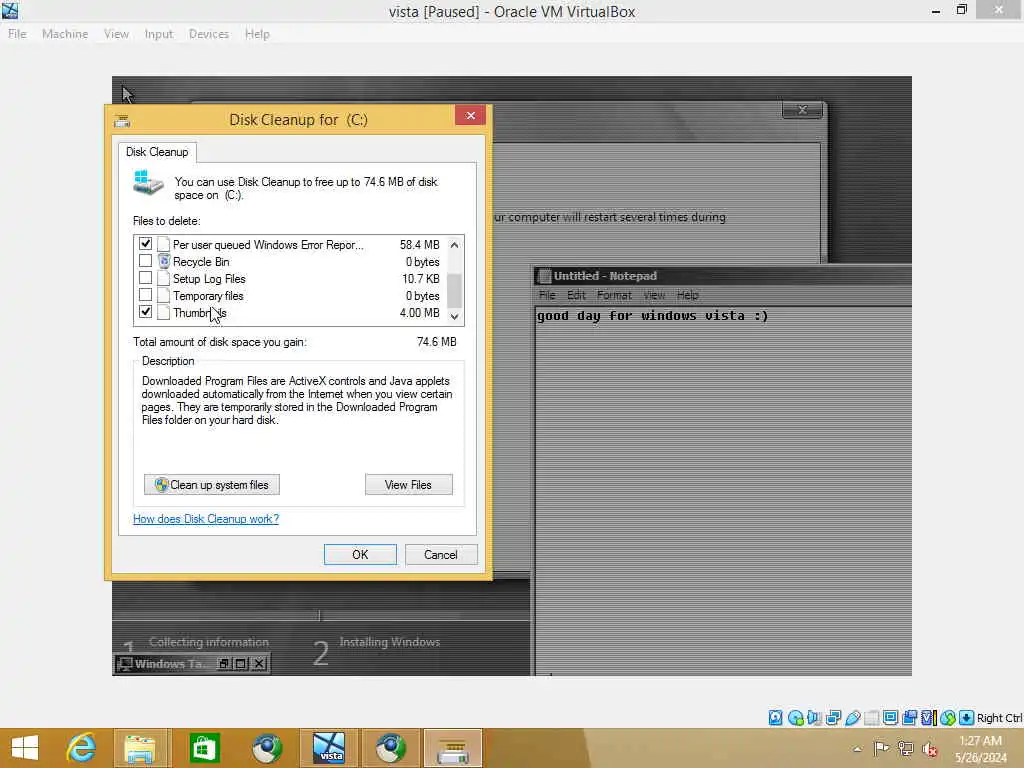Click the hard disk activity status icon
The height and width of the screenshot is (768, 1024).
tap(775, 718)
